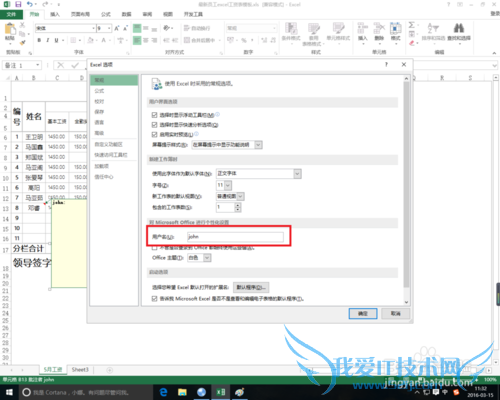
Task: Click the Wrap Text (自动换行) button
Action: click(x=197, y=28)
